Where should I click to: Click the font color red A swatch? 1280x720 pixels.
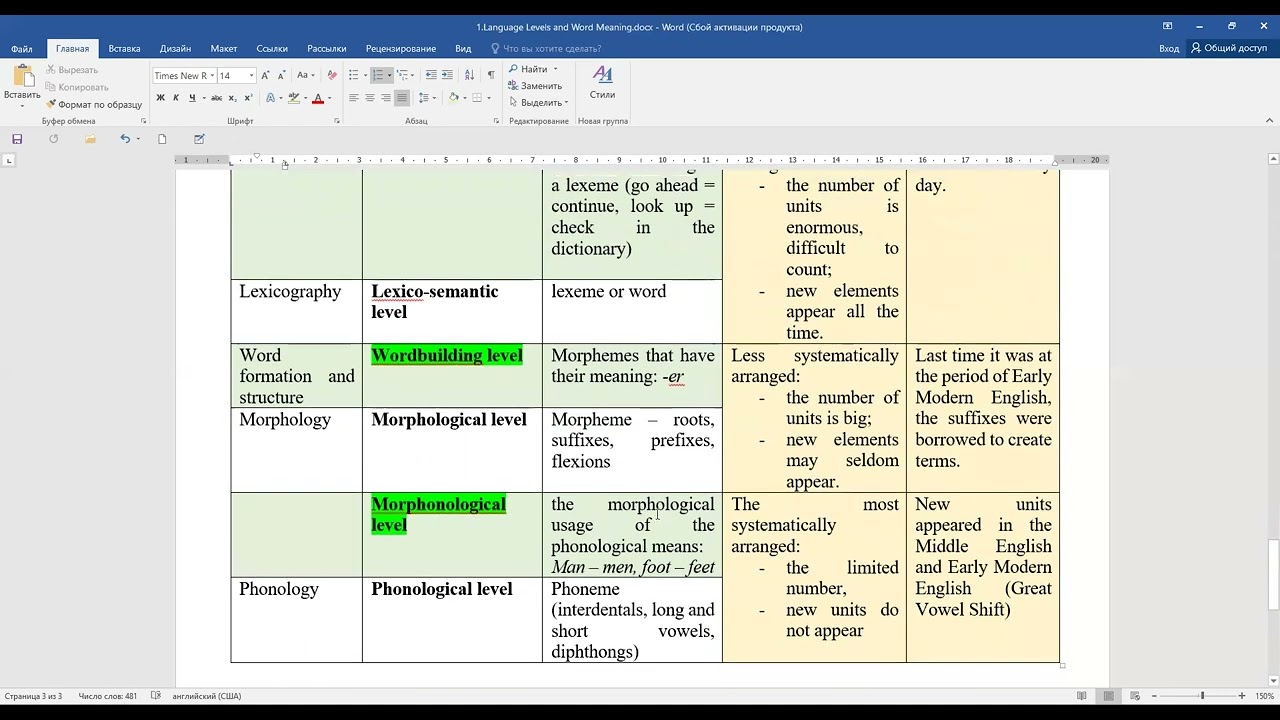(x=318, y=98)
